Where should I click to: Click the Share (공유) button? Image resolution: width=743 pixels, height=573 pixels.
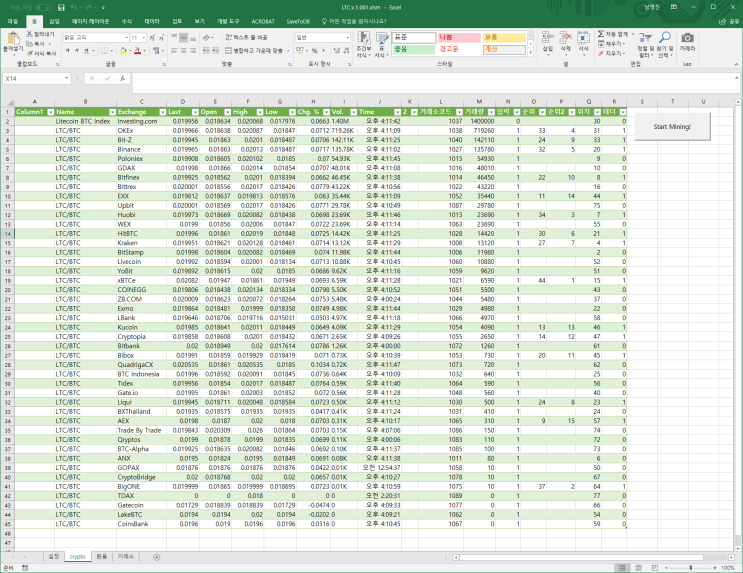click(x=730, y=21)
